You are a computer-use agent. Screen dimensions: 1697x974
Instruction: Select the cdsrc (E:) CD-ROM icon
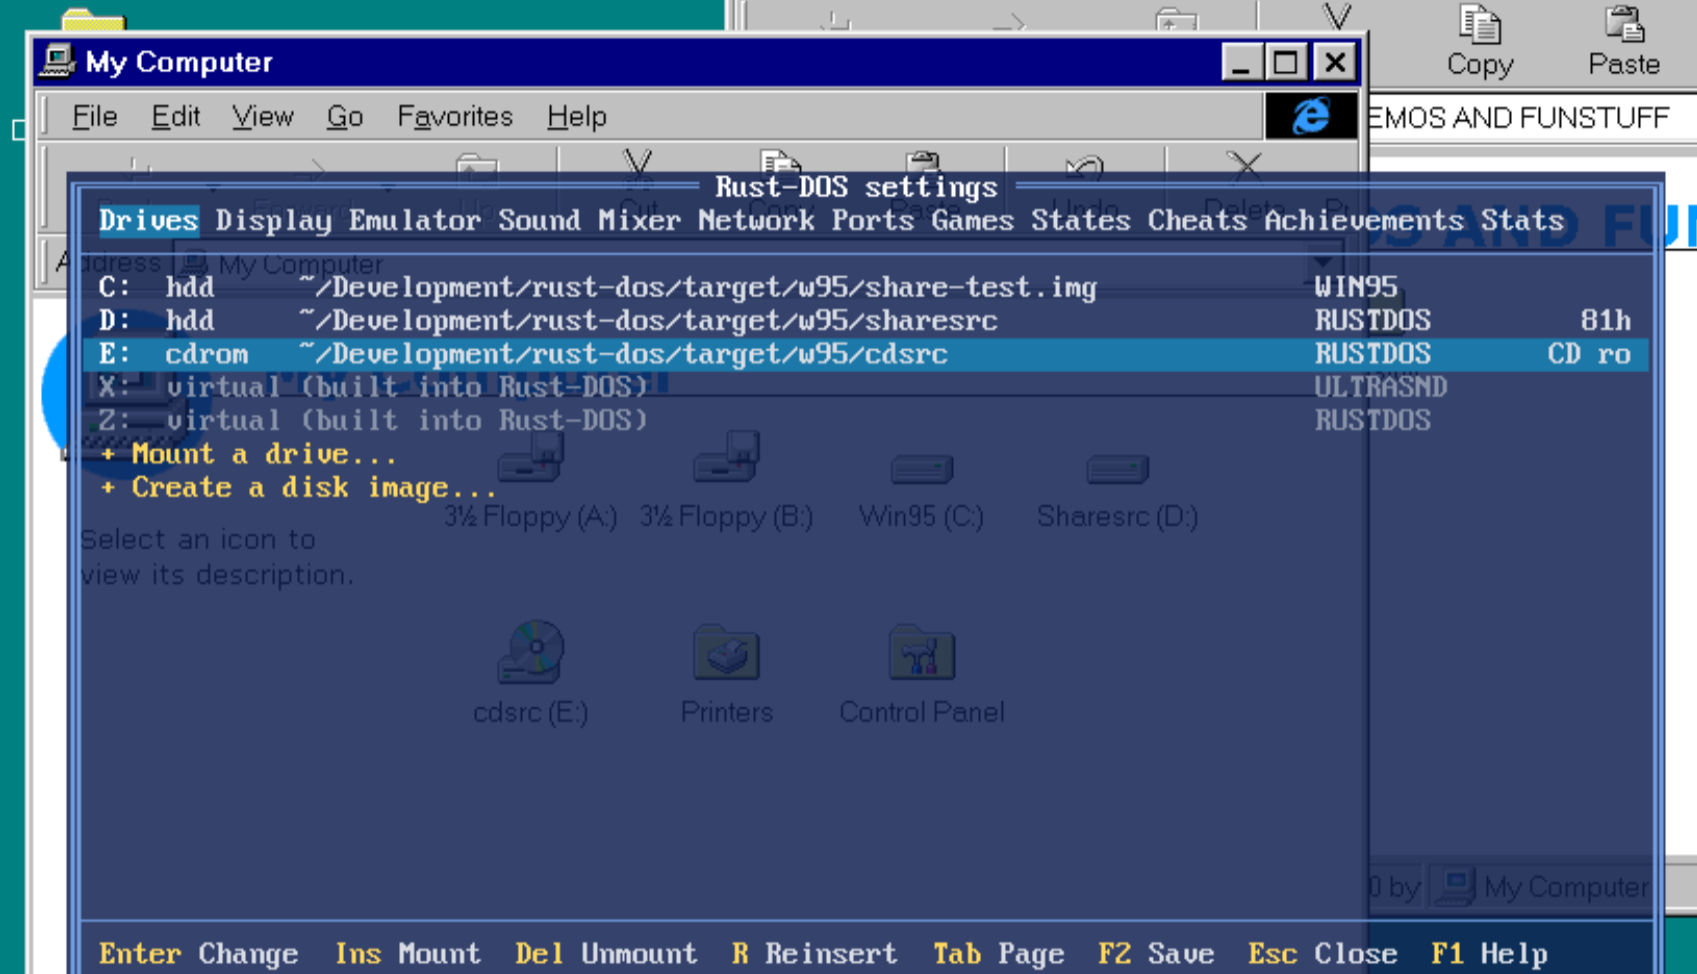tap(530, 653)
